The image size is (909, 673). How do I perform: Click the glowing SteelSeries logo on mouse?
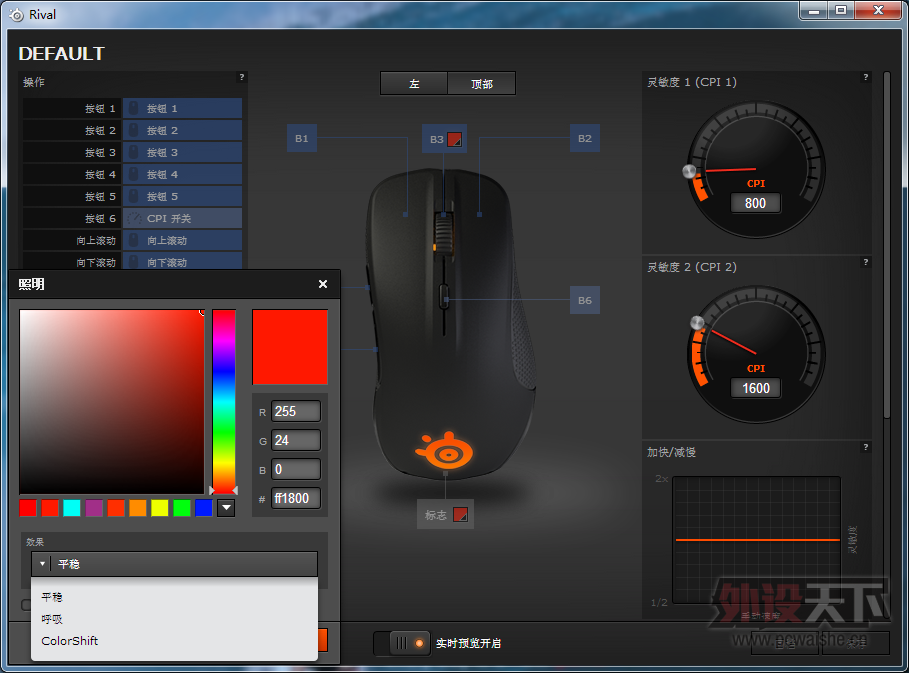[445, 450]
